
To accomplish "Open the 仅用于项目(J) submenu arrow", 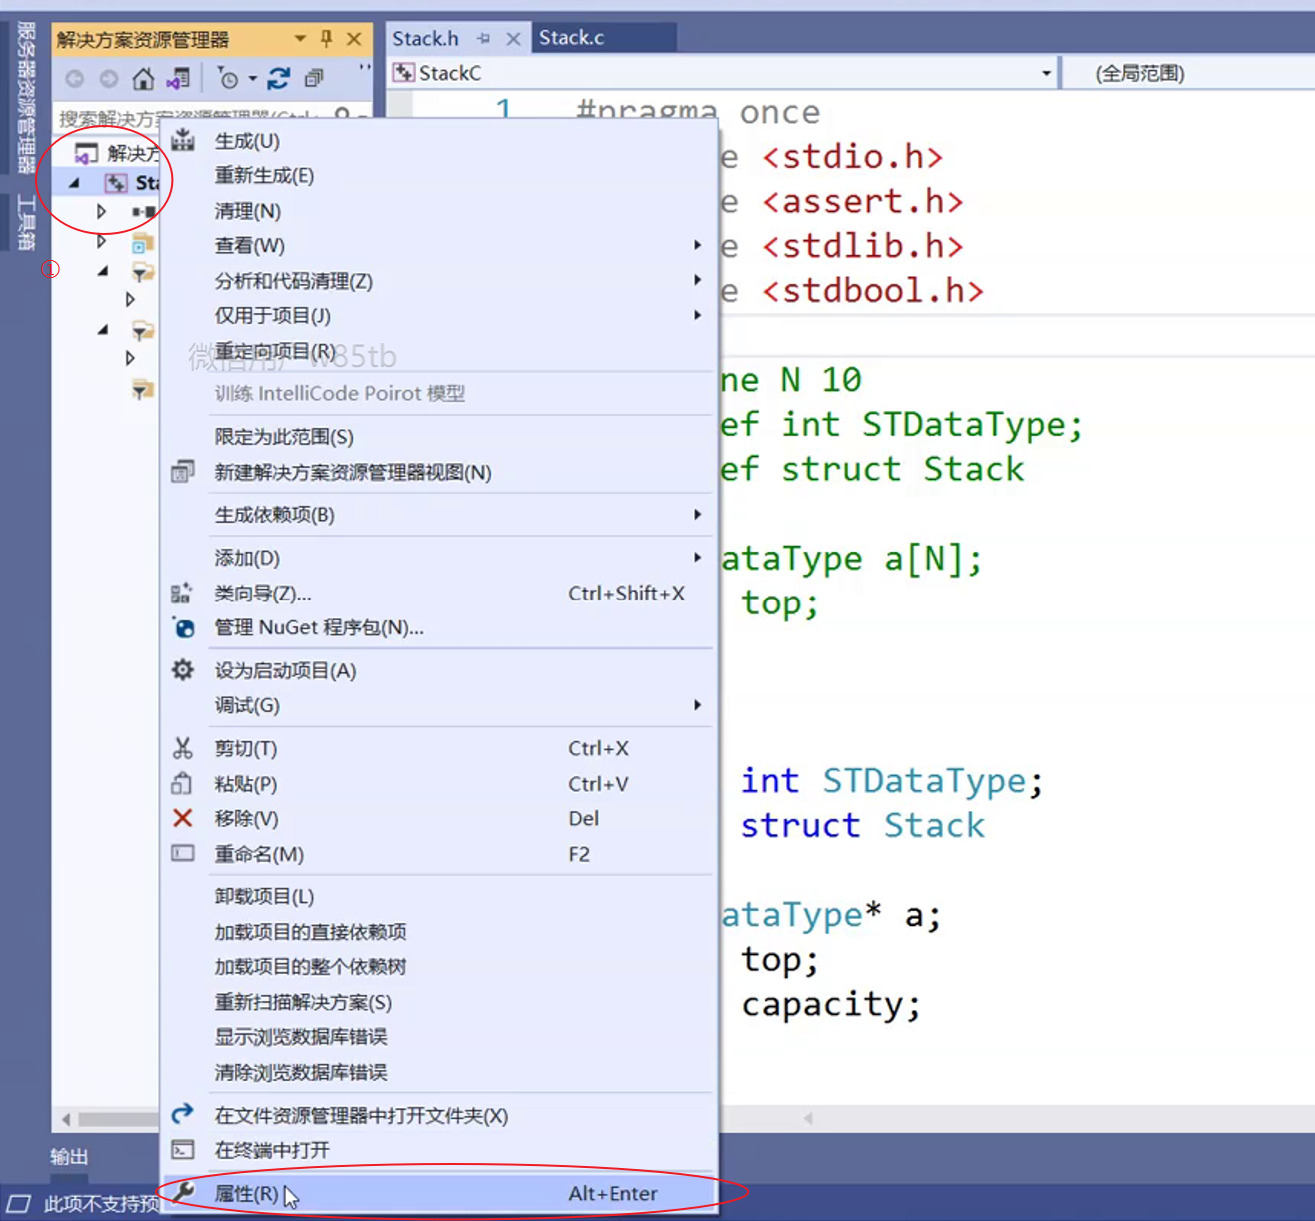I will pyautogui.click(x=697, y=315).
